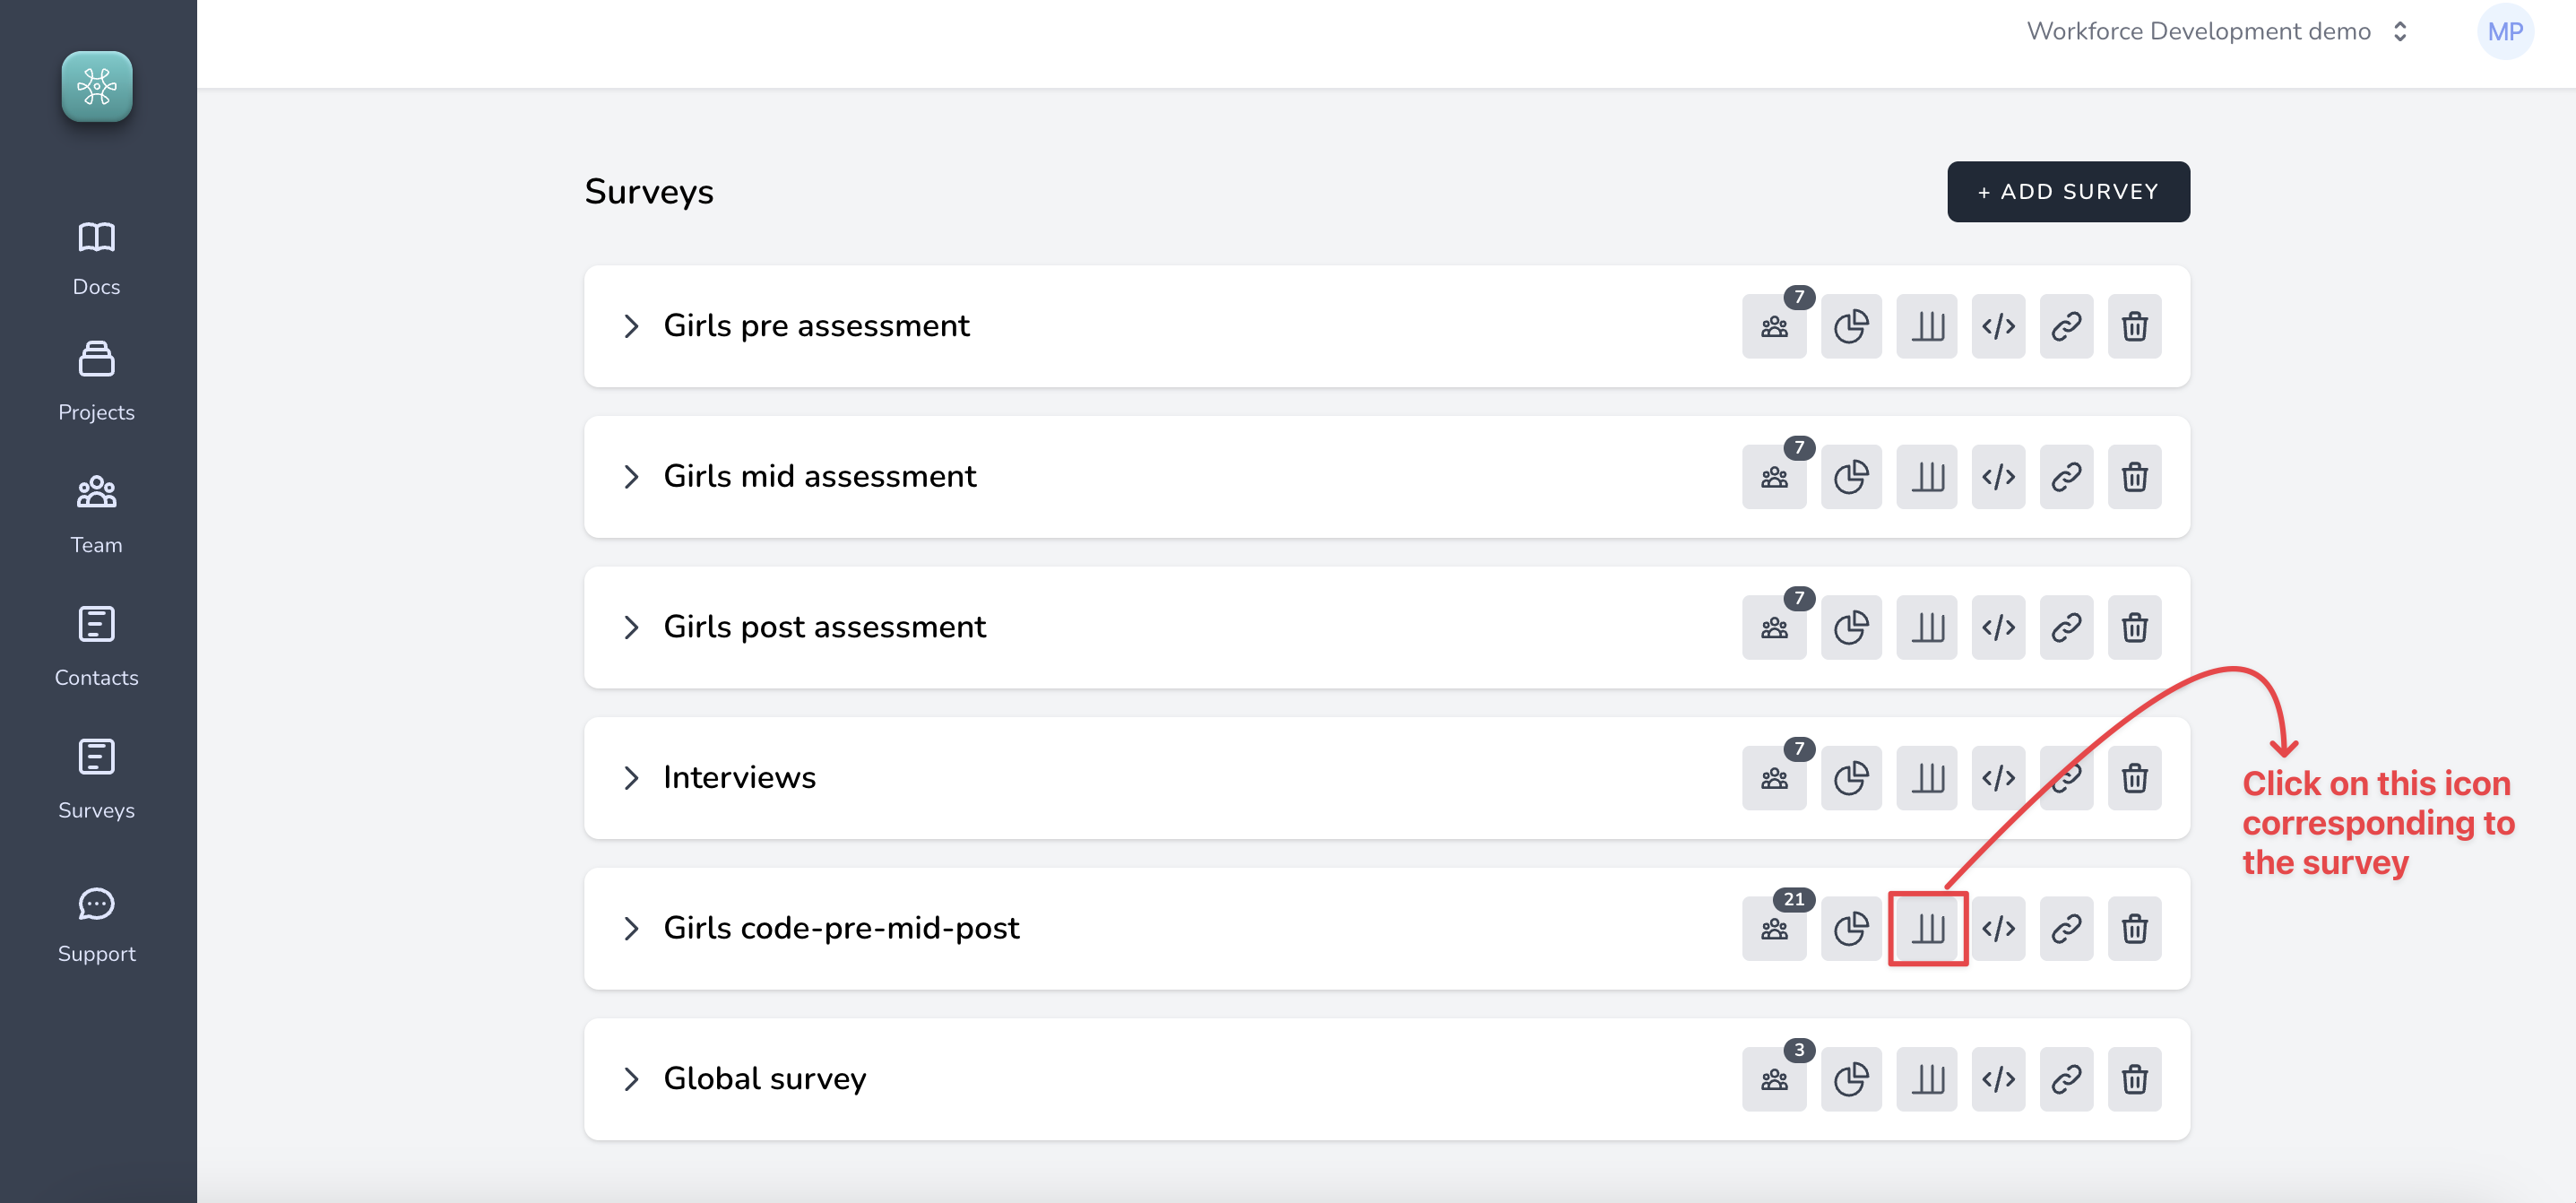Open the embed code icon for Girls mid assessment
Viewport: 2576px width, 1203px height.
point(1998,477)
